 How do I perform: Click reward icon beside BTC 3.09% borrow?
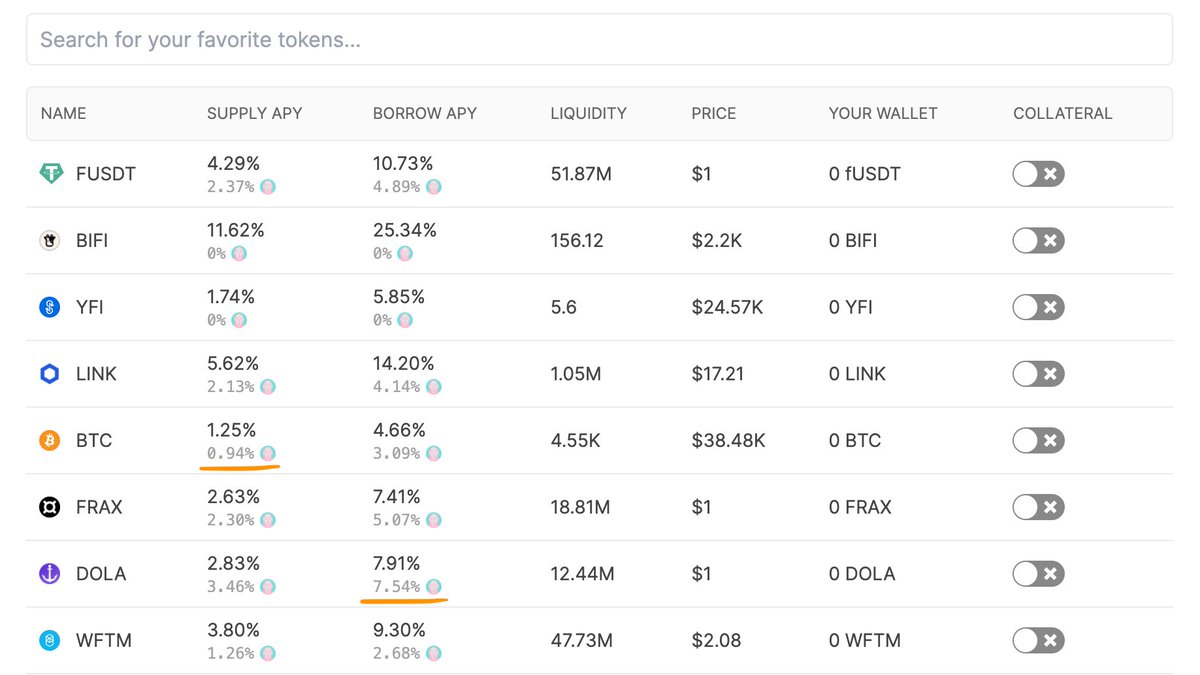[433, 453]
